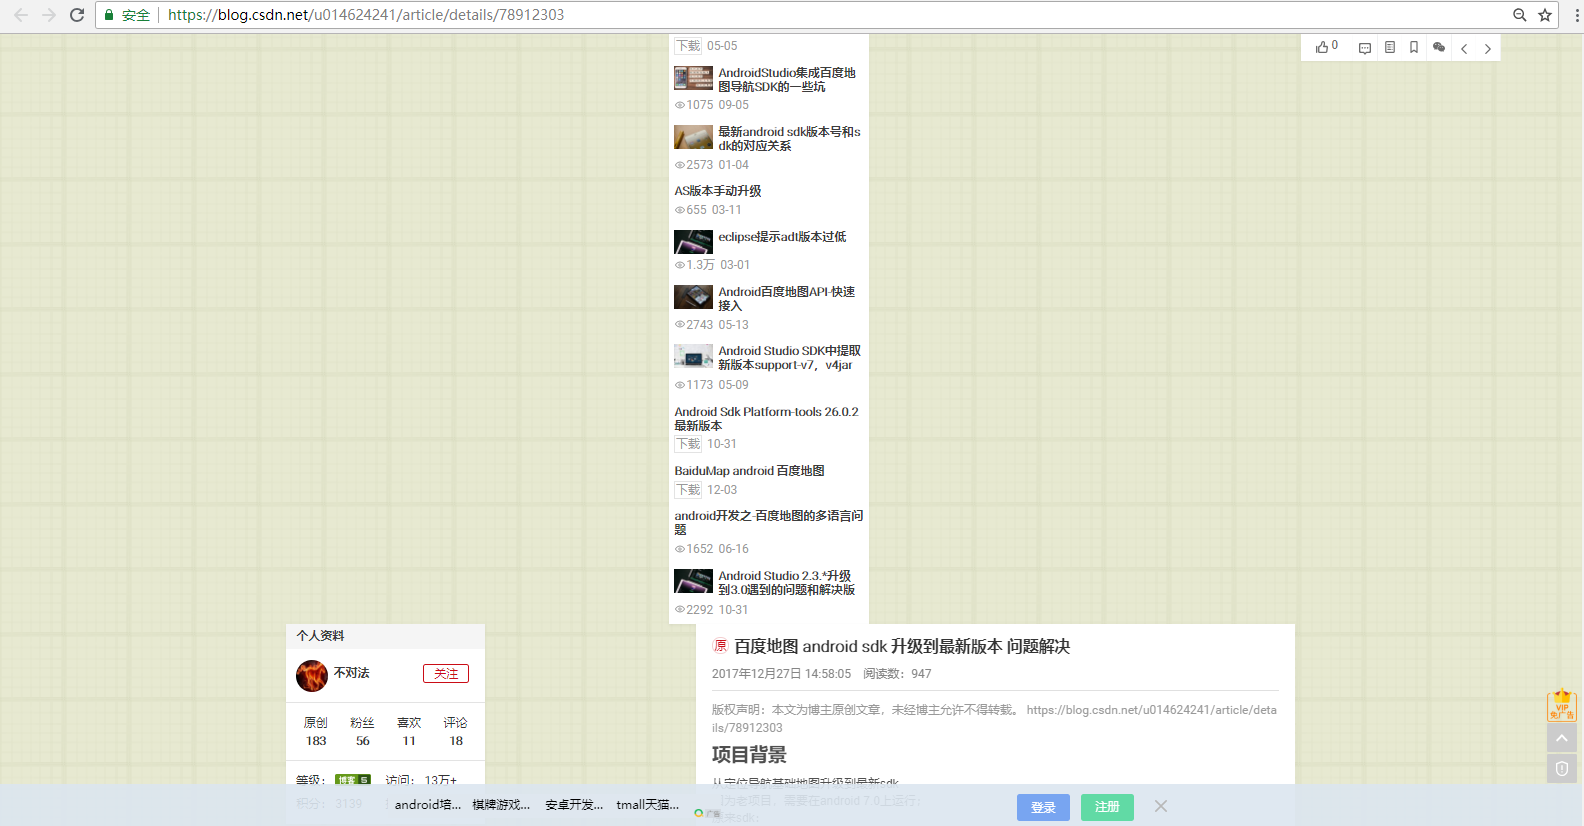Reload the page

pos(77,15)
